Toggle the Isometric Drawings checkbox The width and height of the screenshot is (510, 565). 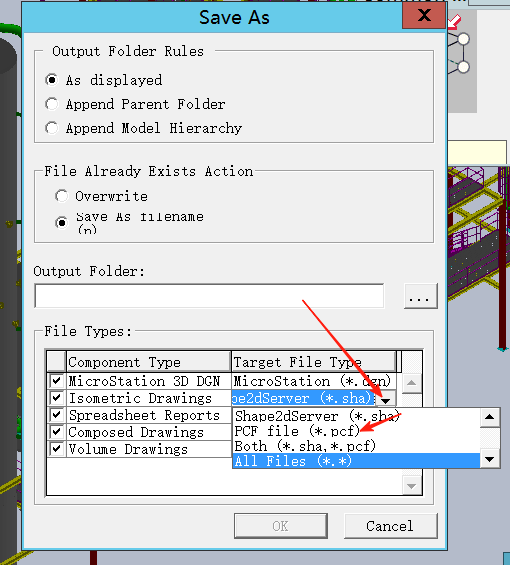click(x=57, y=398)
